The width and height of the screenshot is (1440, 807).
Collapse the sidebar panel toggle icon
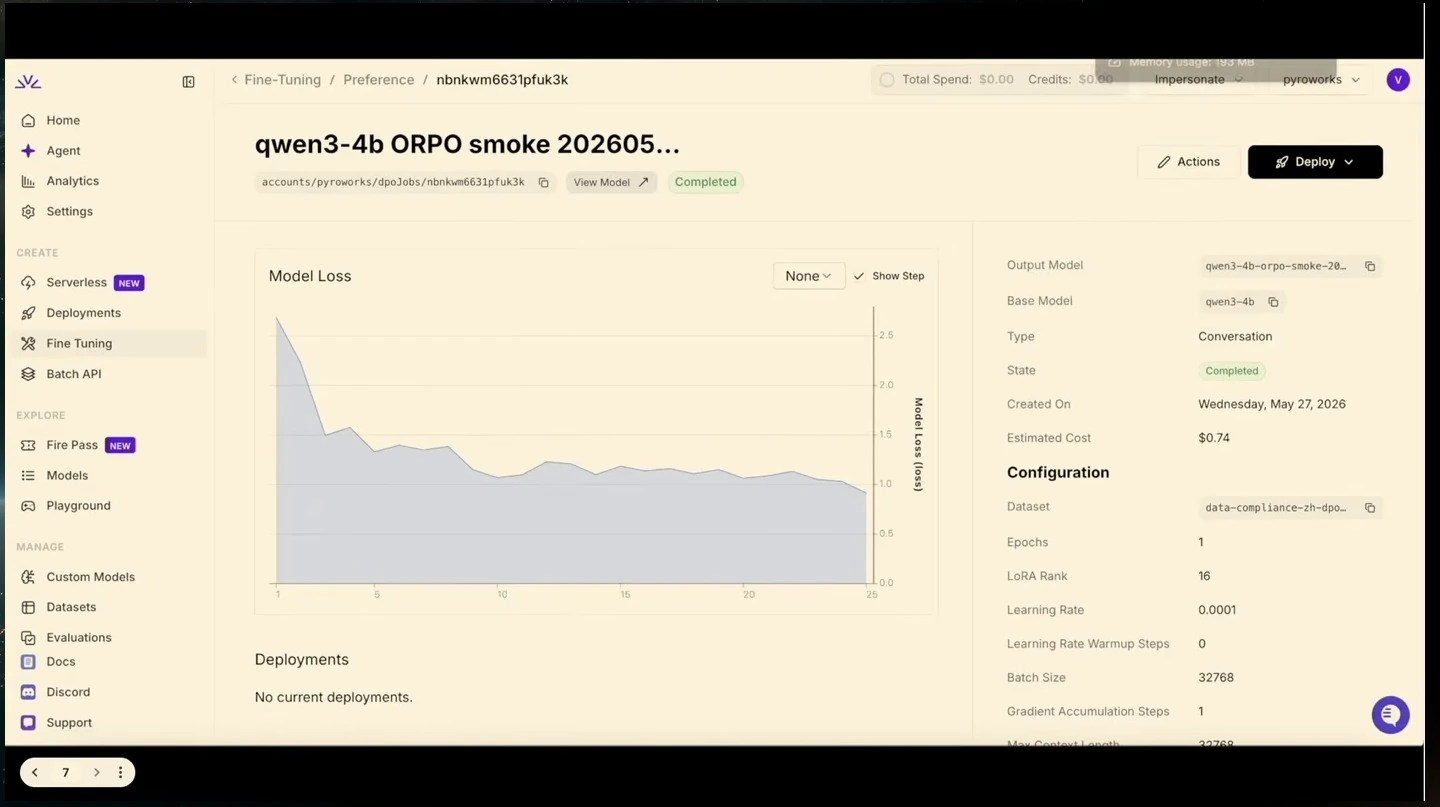tap(188, 82)
